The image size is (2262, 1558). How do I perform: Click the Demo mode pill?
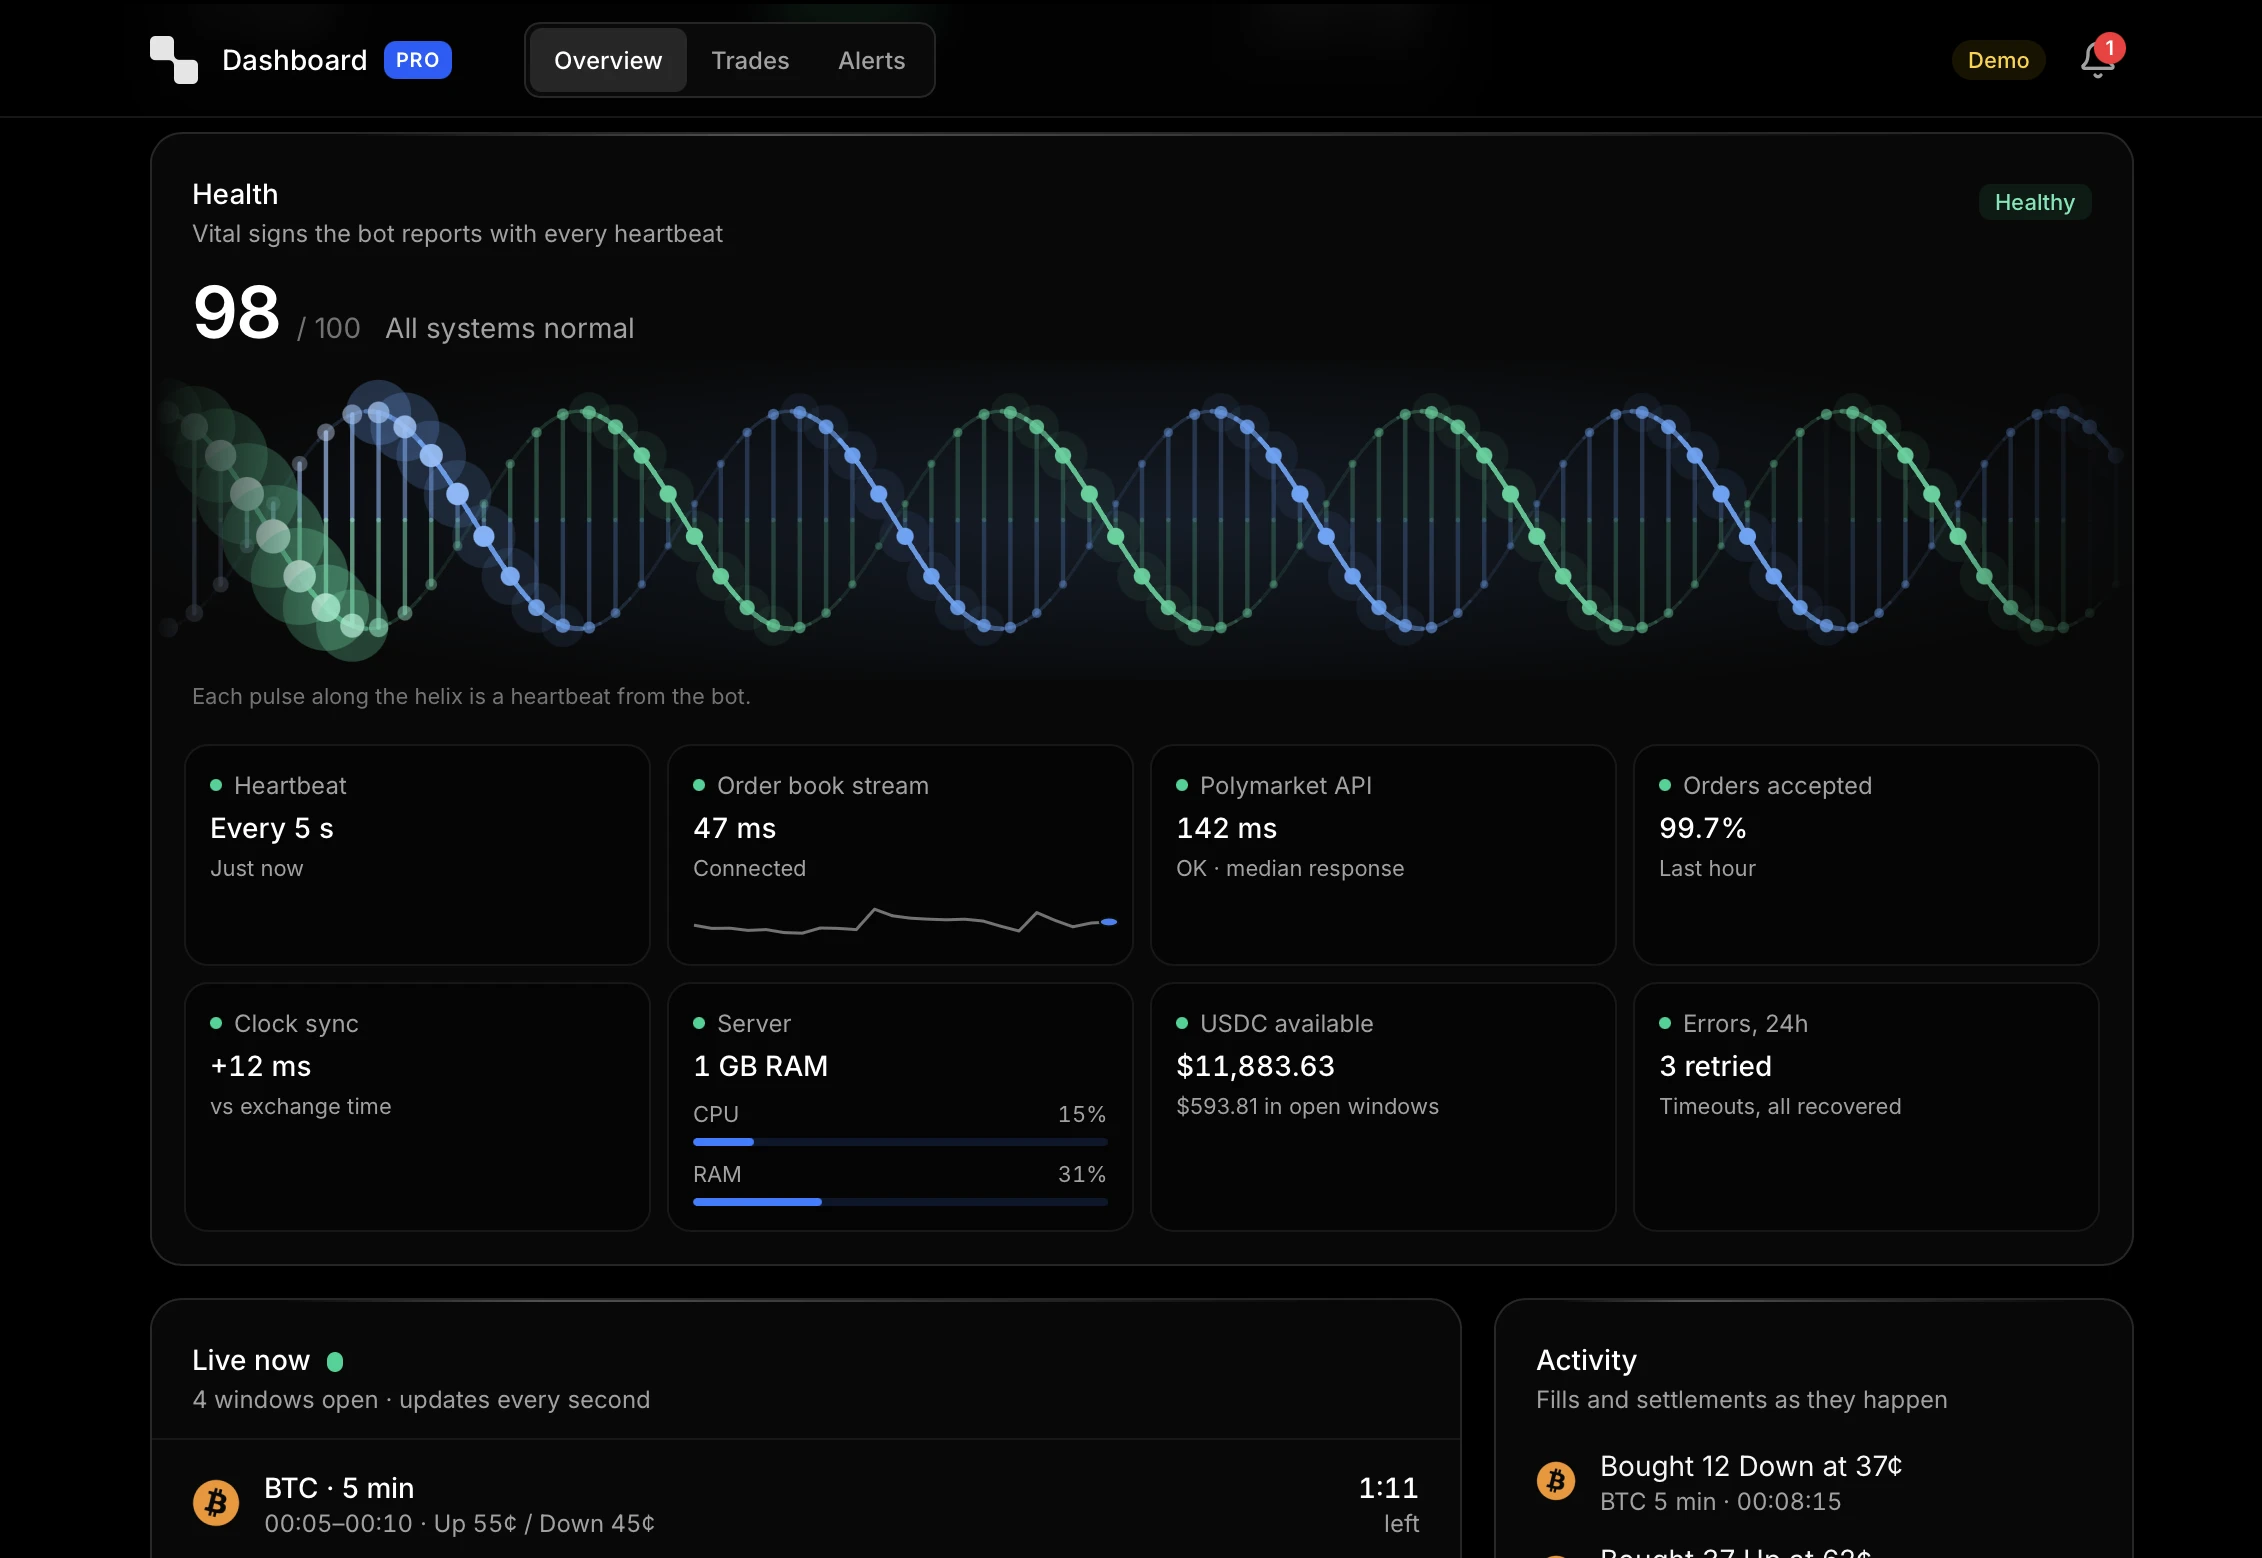coord(1998,60)
